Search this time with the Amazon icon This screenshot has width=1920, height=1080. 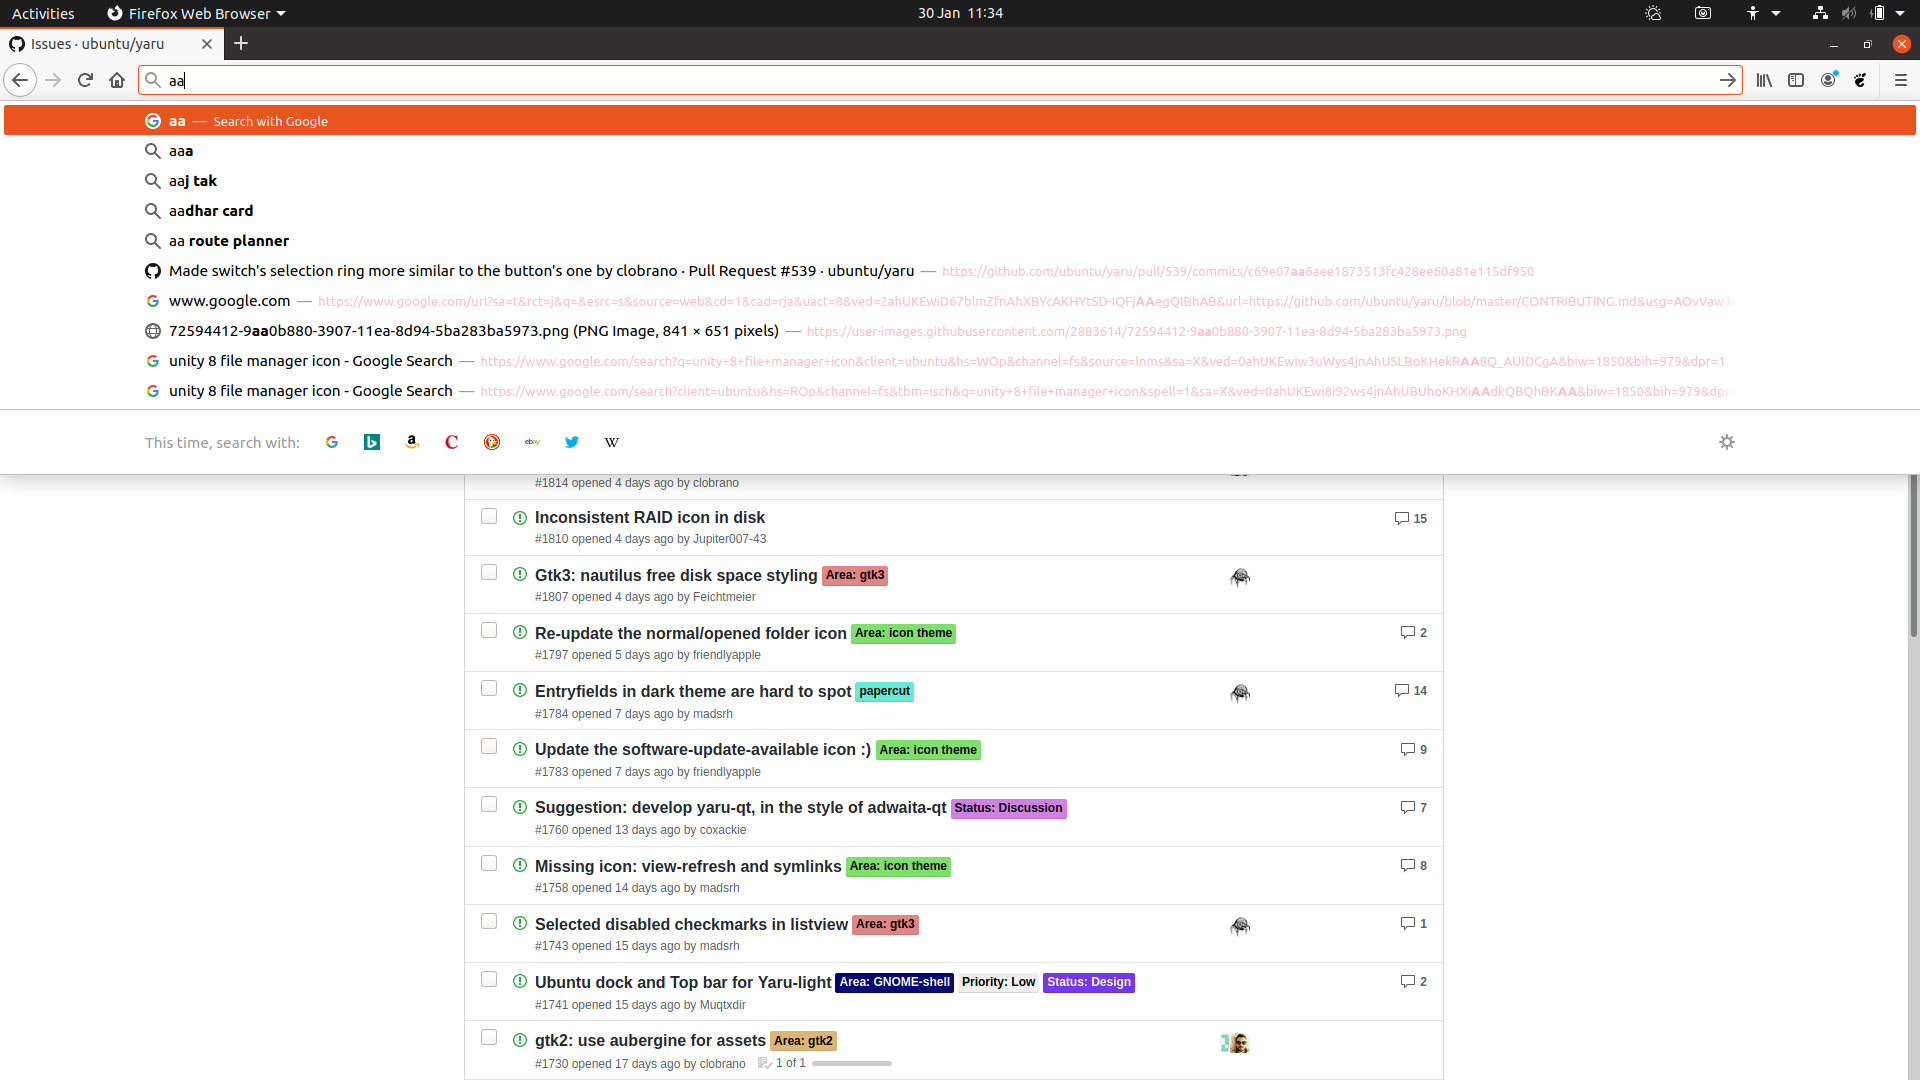click(411, 442)
